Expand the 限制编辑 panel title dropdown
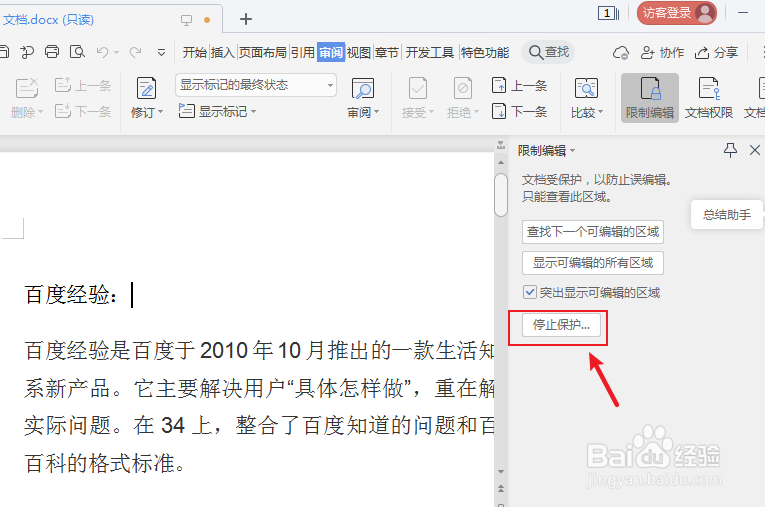Screen dimensions: 765x507 pos(573,150)
